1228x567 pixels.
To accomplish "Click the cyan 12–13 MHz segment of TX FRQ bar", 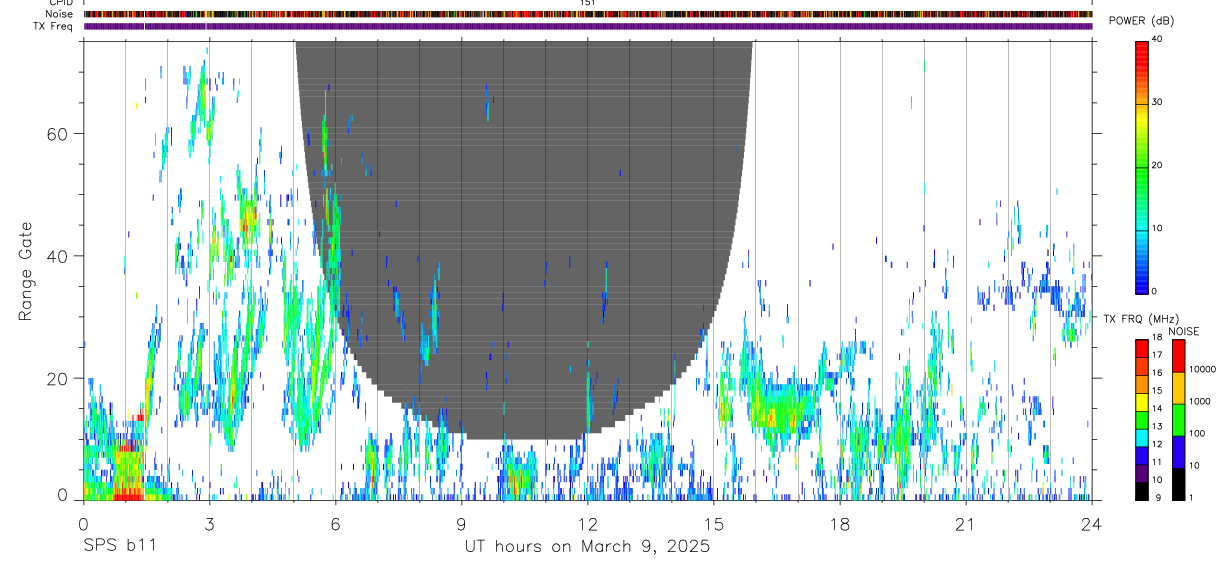I will (1141, 438).
